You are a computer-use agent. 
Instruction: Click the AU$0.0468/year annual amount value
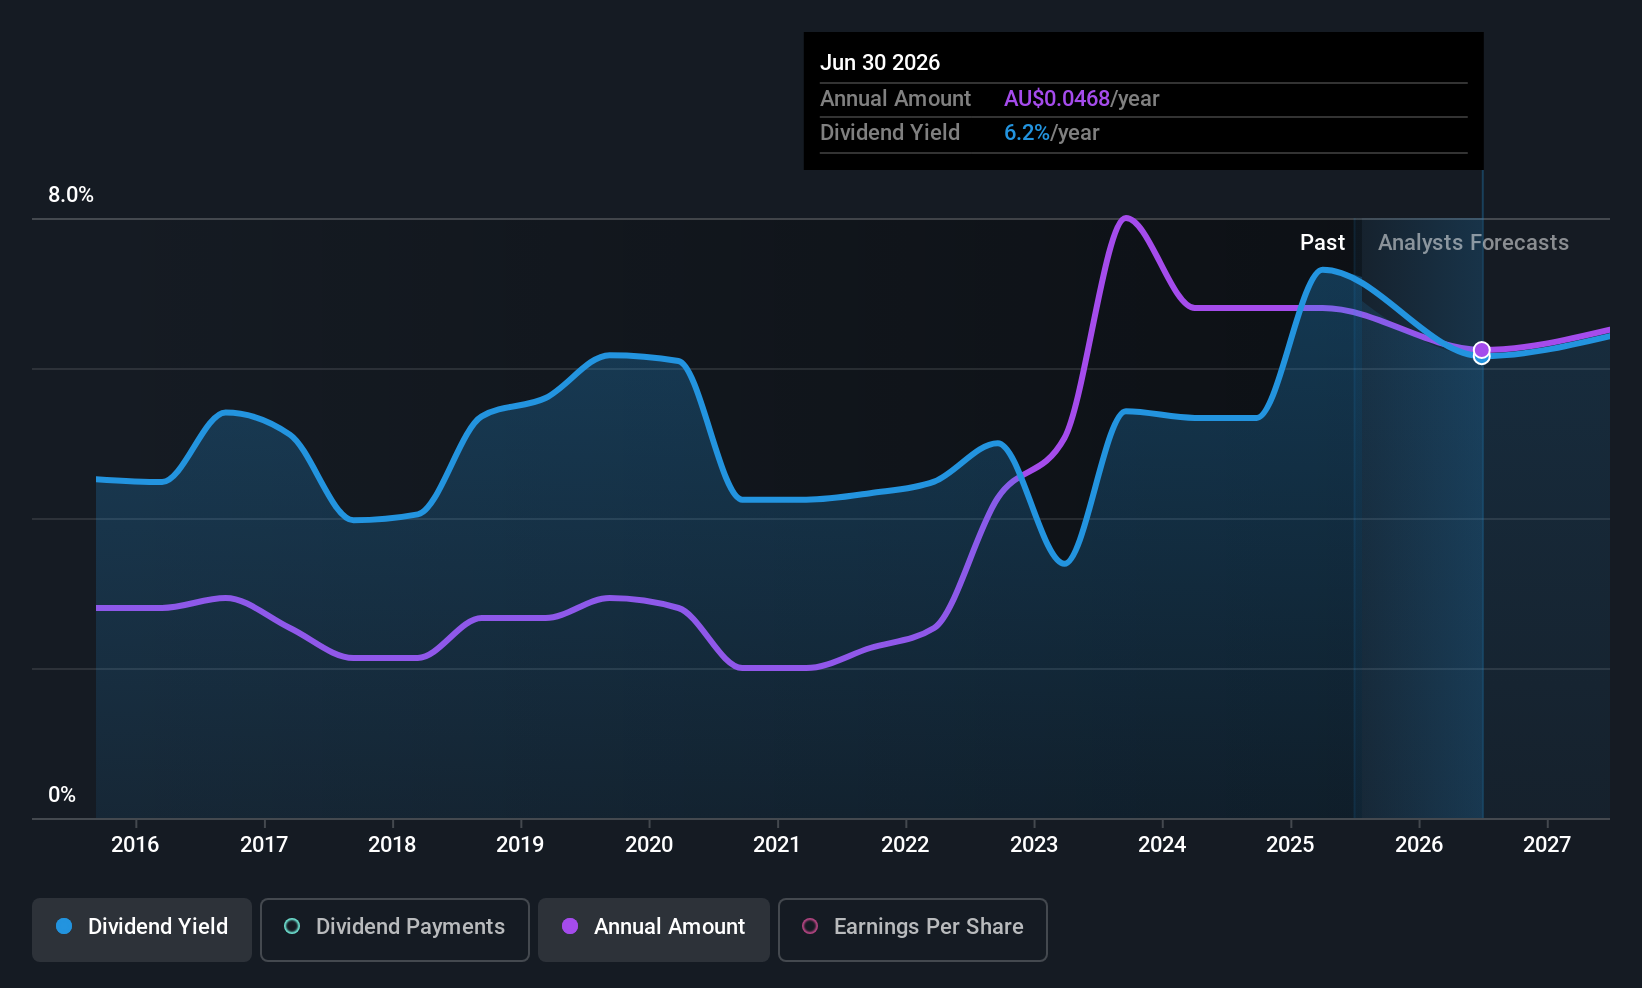point(1082,98)
